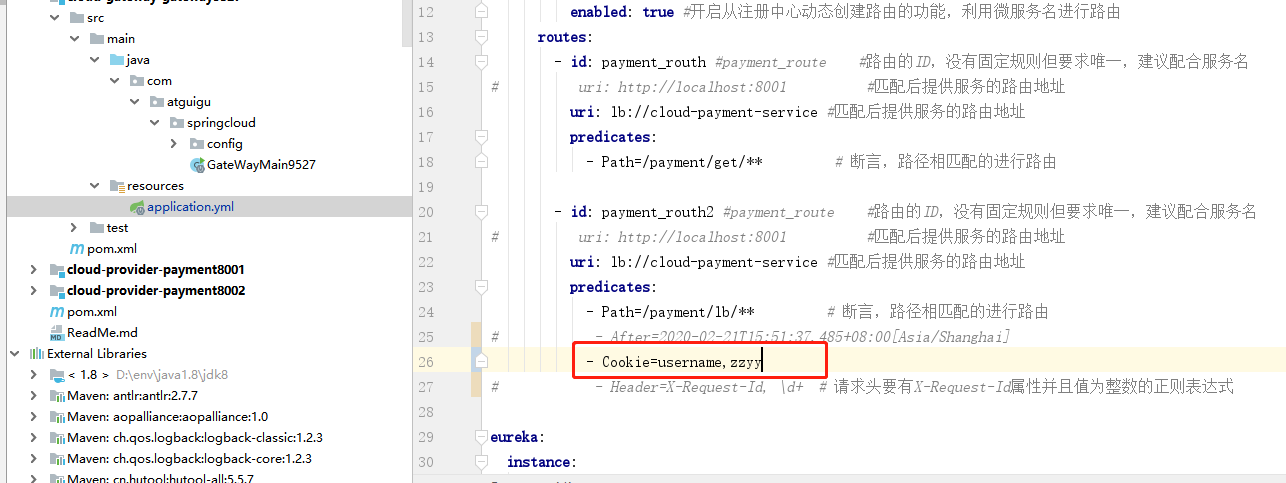This screenshot has width=1286, height=483.
Task: Click the project panel vertical scrollbar
Action: tap(406, 22)
